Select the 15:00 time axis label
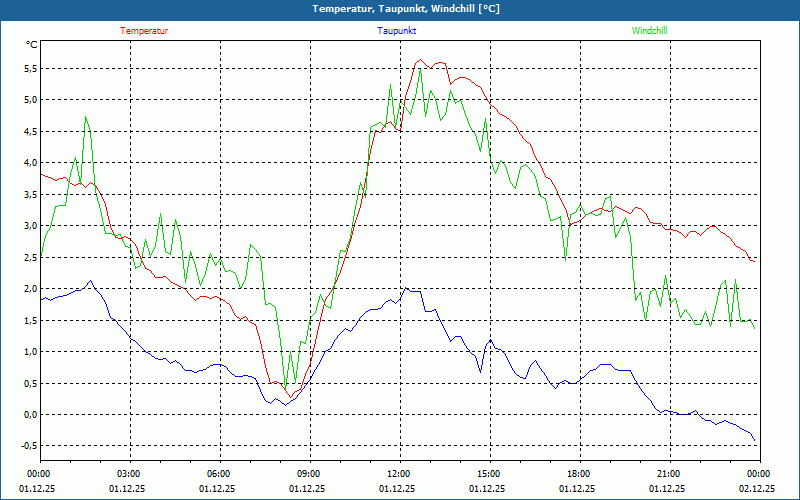Viewport: 800px width, 500px height. [488, 474]
